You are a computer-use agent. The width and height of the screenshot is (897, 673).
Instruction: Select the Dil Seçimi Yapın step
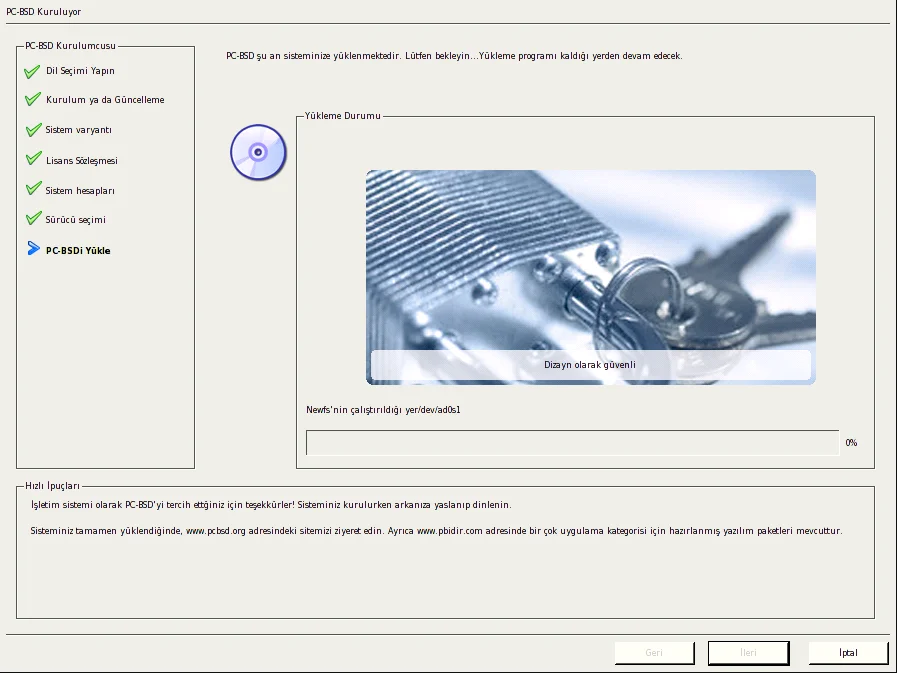point(80,71)
